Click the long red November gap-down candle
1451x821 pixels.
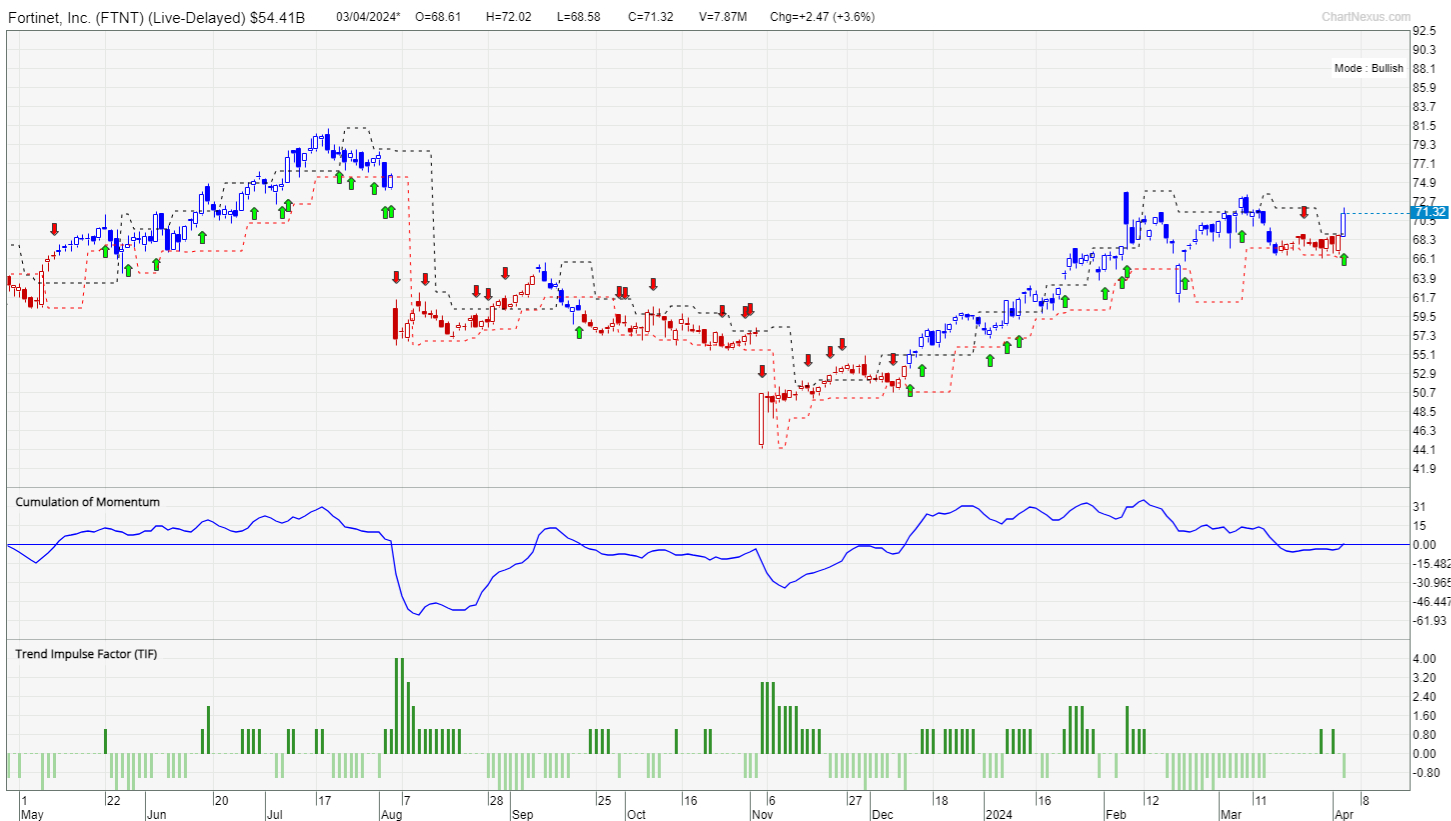(x=761, y=418)
